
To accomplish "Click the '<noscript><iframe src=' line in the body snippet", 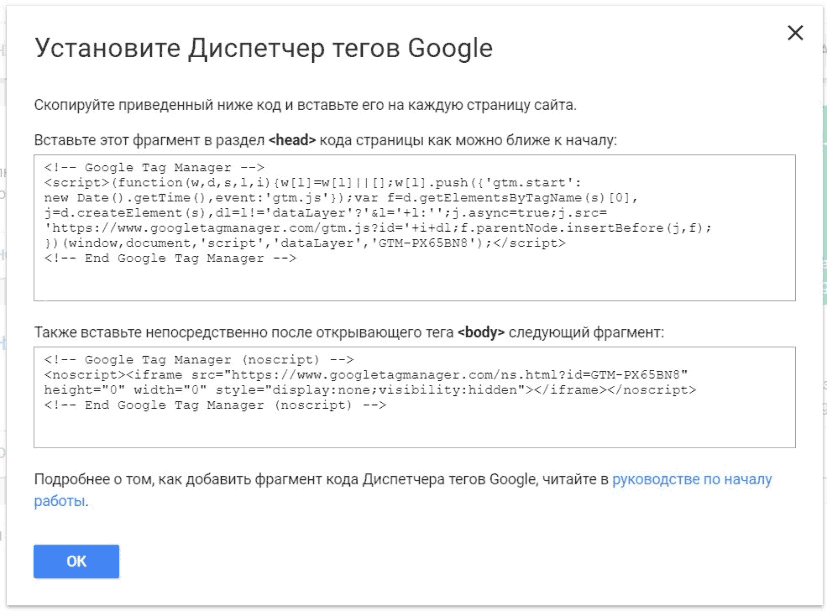I will pyautogui.click(x=366, y=375).
